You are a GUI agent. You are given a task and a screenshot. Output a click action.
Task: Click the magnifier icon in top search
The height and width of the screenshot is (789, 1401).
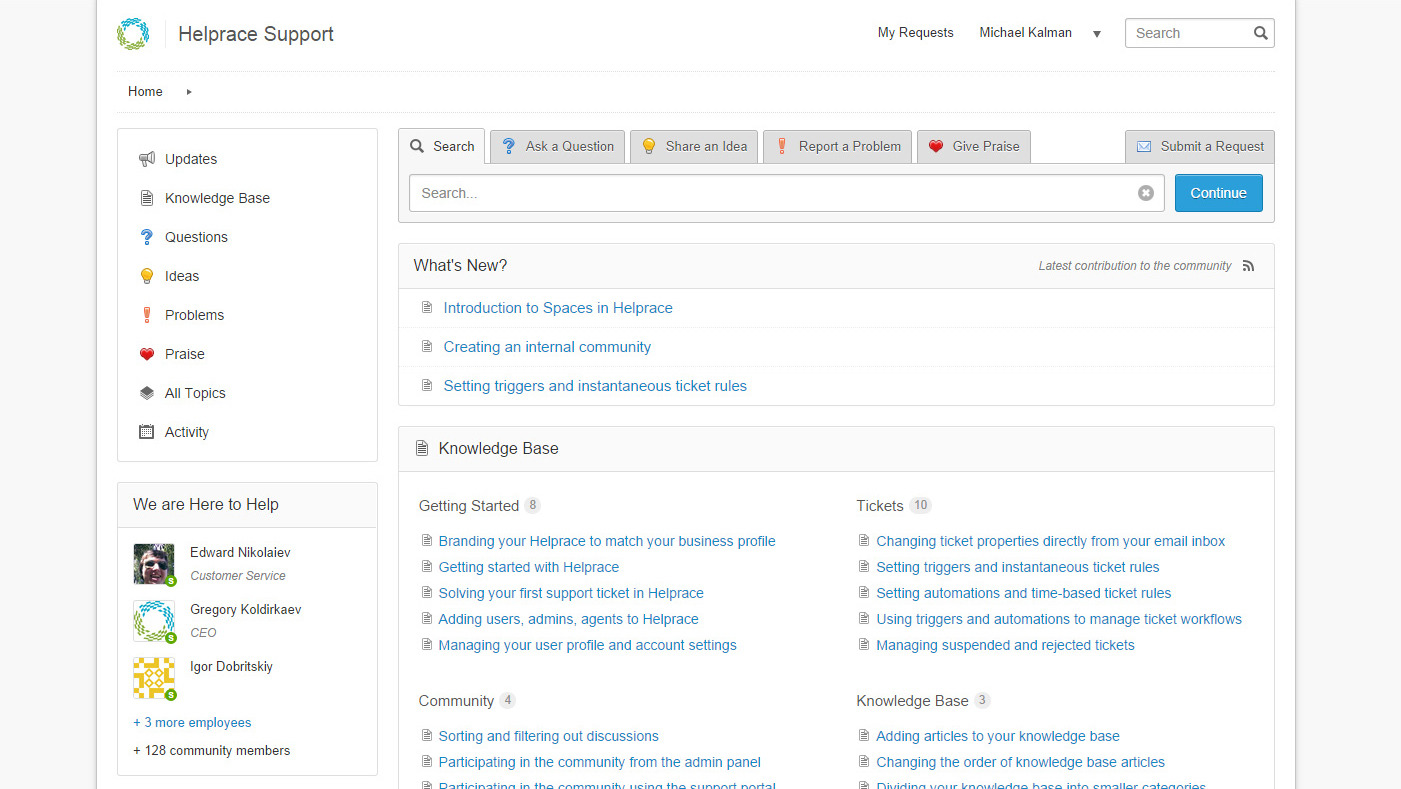click(1260, 33)
